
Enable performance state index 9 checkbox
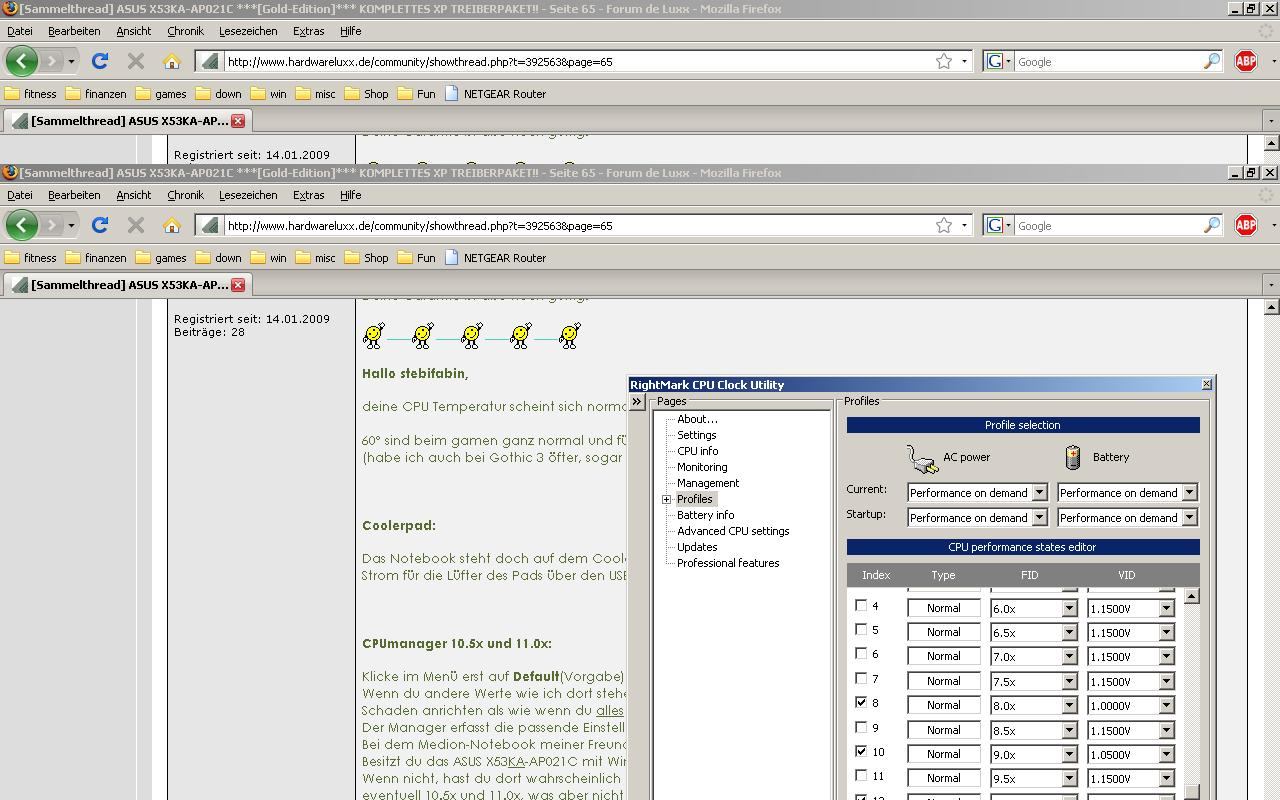click(x=861, y=727)
